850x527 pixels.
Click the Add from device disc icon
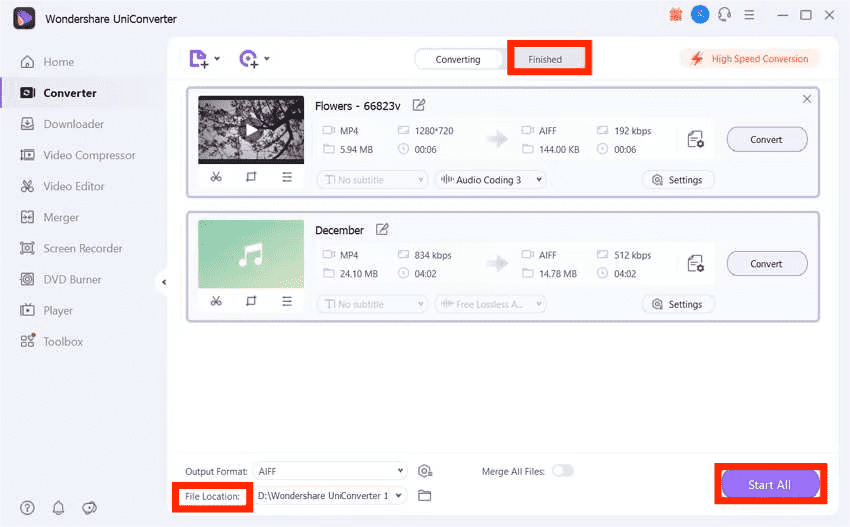(x=248, y=59)
